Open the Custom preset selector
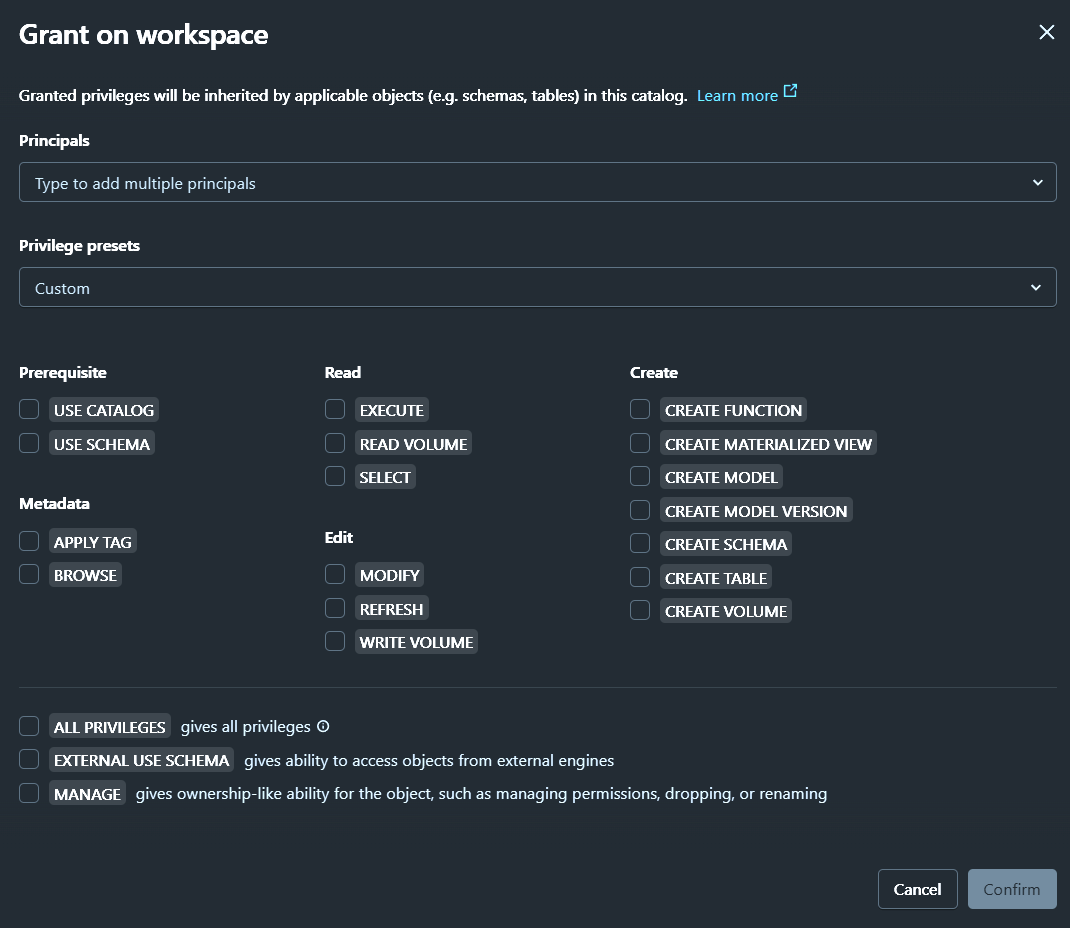1070x928 pixels. click(x=537, y=287)
